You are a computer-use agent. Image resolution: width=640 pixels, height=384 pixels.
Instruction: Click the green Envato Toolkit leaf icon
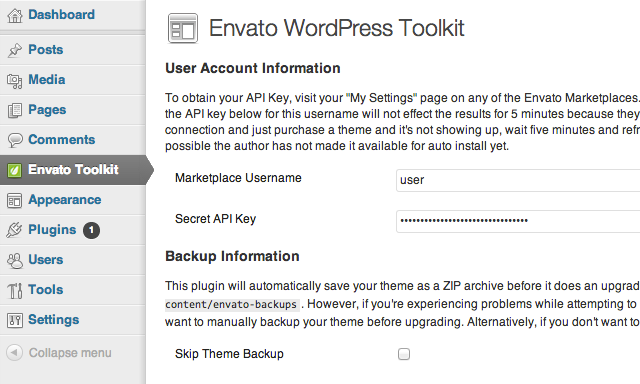15,170
